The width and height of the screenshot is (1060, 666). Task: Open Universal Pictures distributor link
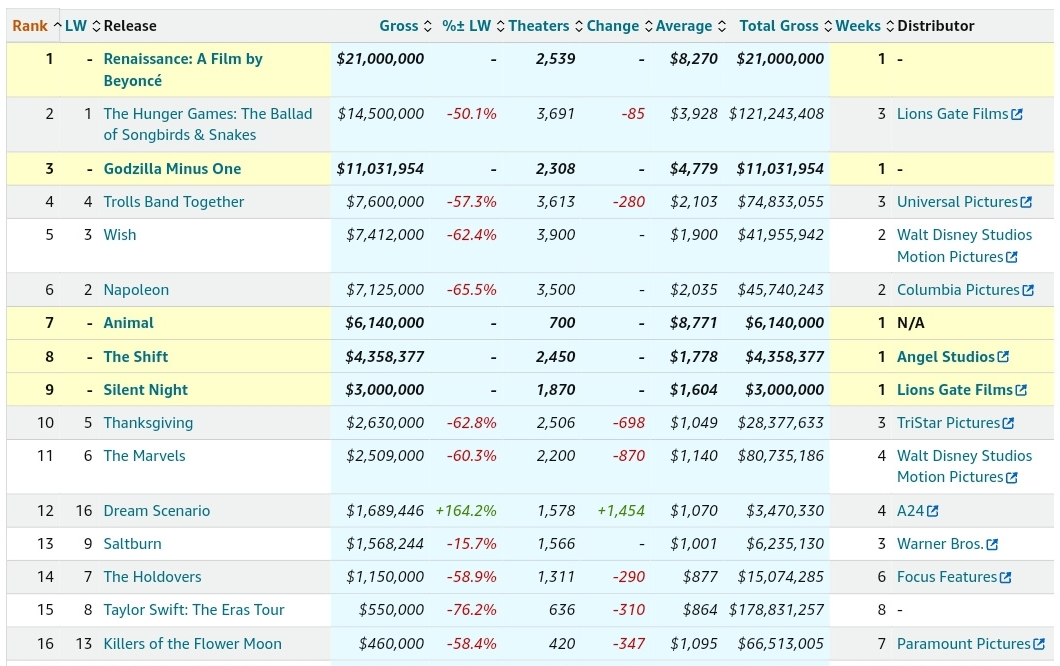(957, 202)
